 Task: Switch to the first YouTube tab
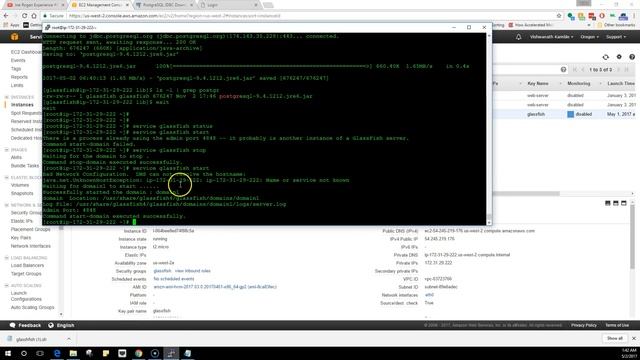tap(35, 5)
